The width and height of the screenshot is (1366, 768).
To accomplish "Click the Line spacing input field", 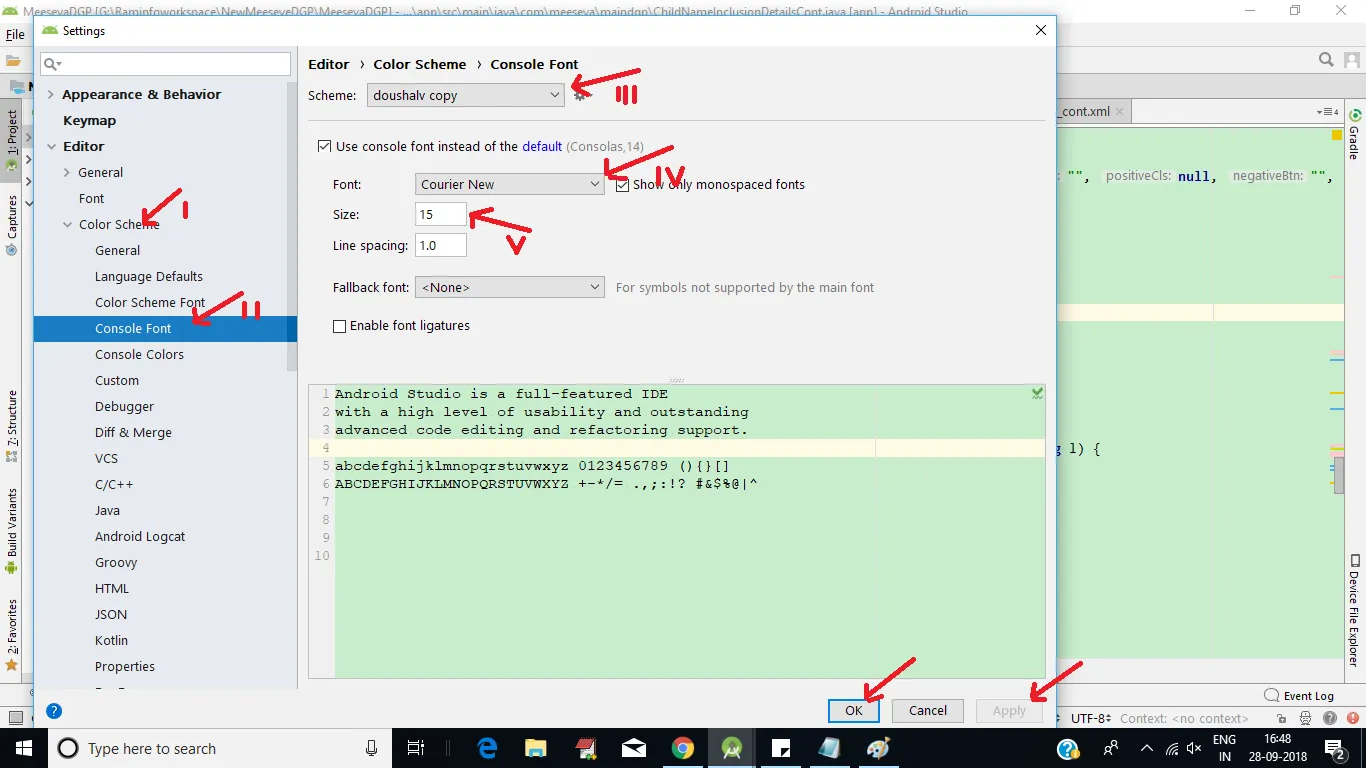I will (441, 245).
